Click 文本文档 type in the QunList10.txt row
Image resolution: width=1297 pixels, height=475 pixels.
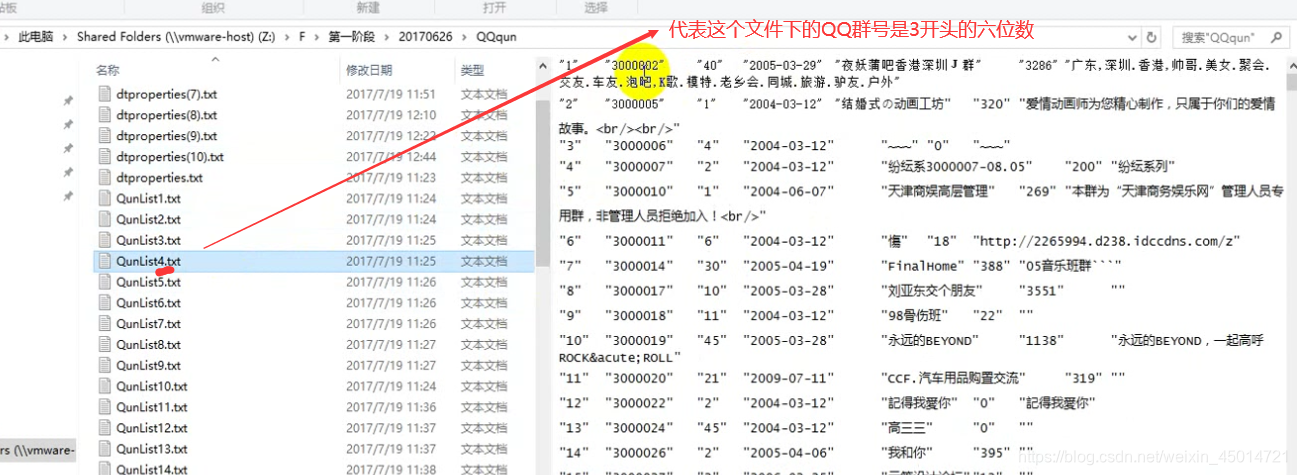484,386
